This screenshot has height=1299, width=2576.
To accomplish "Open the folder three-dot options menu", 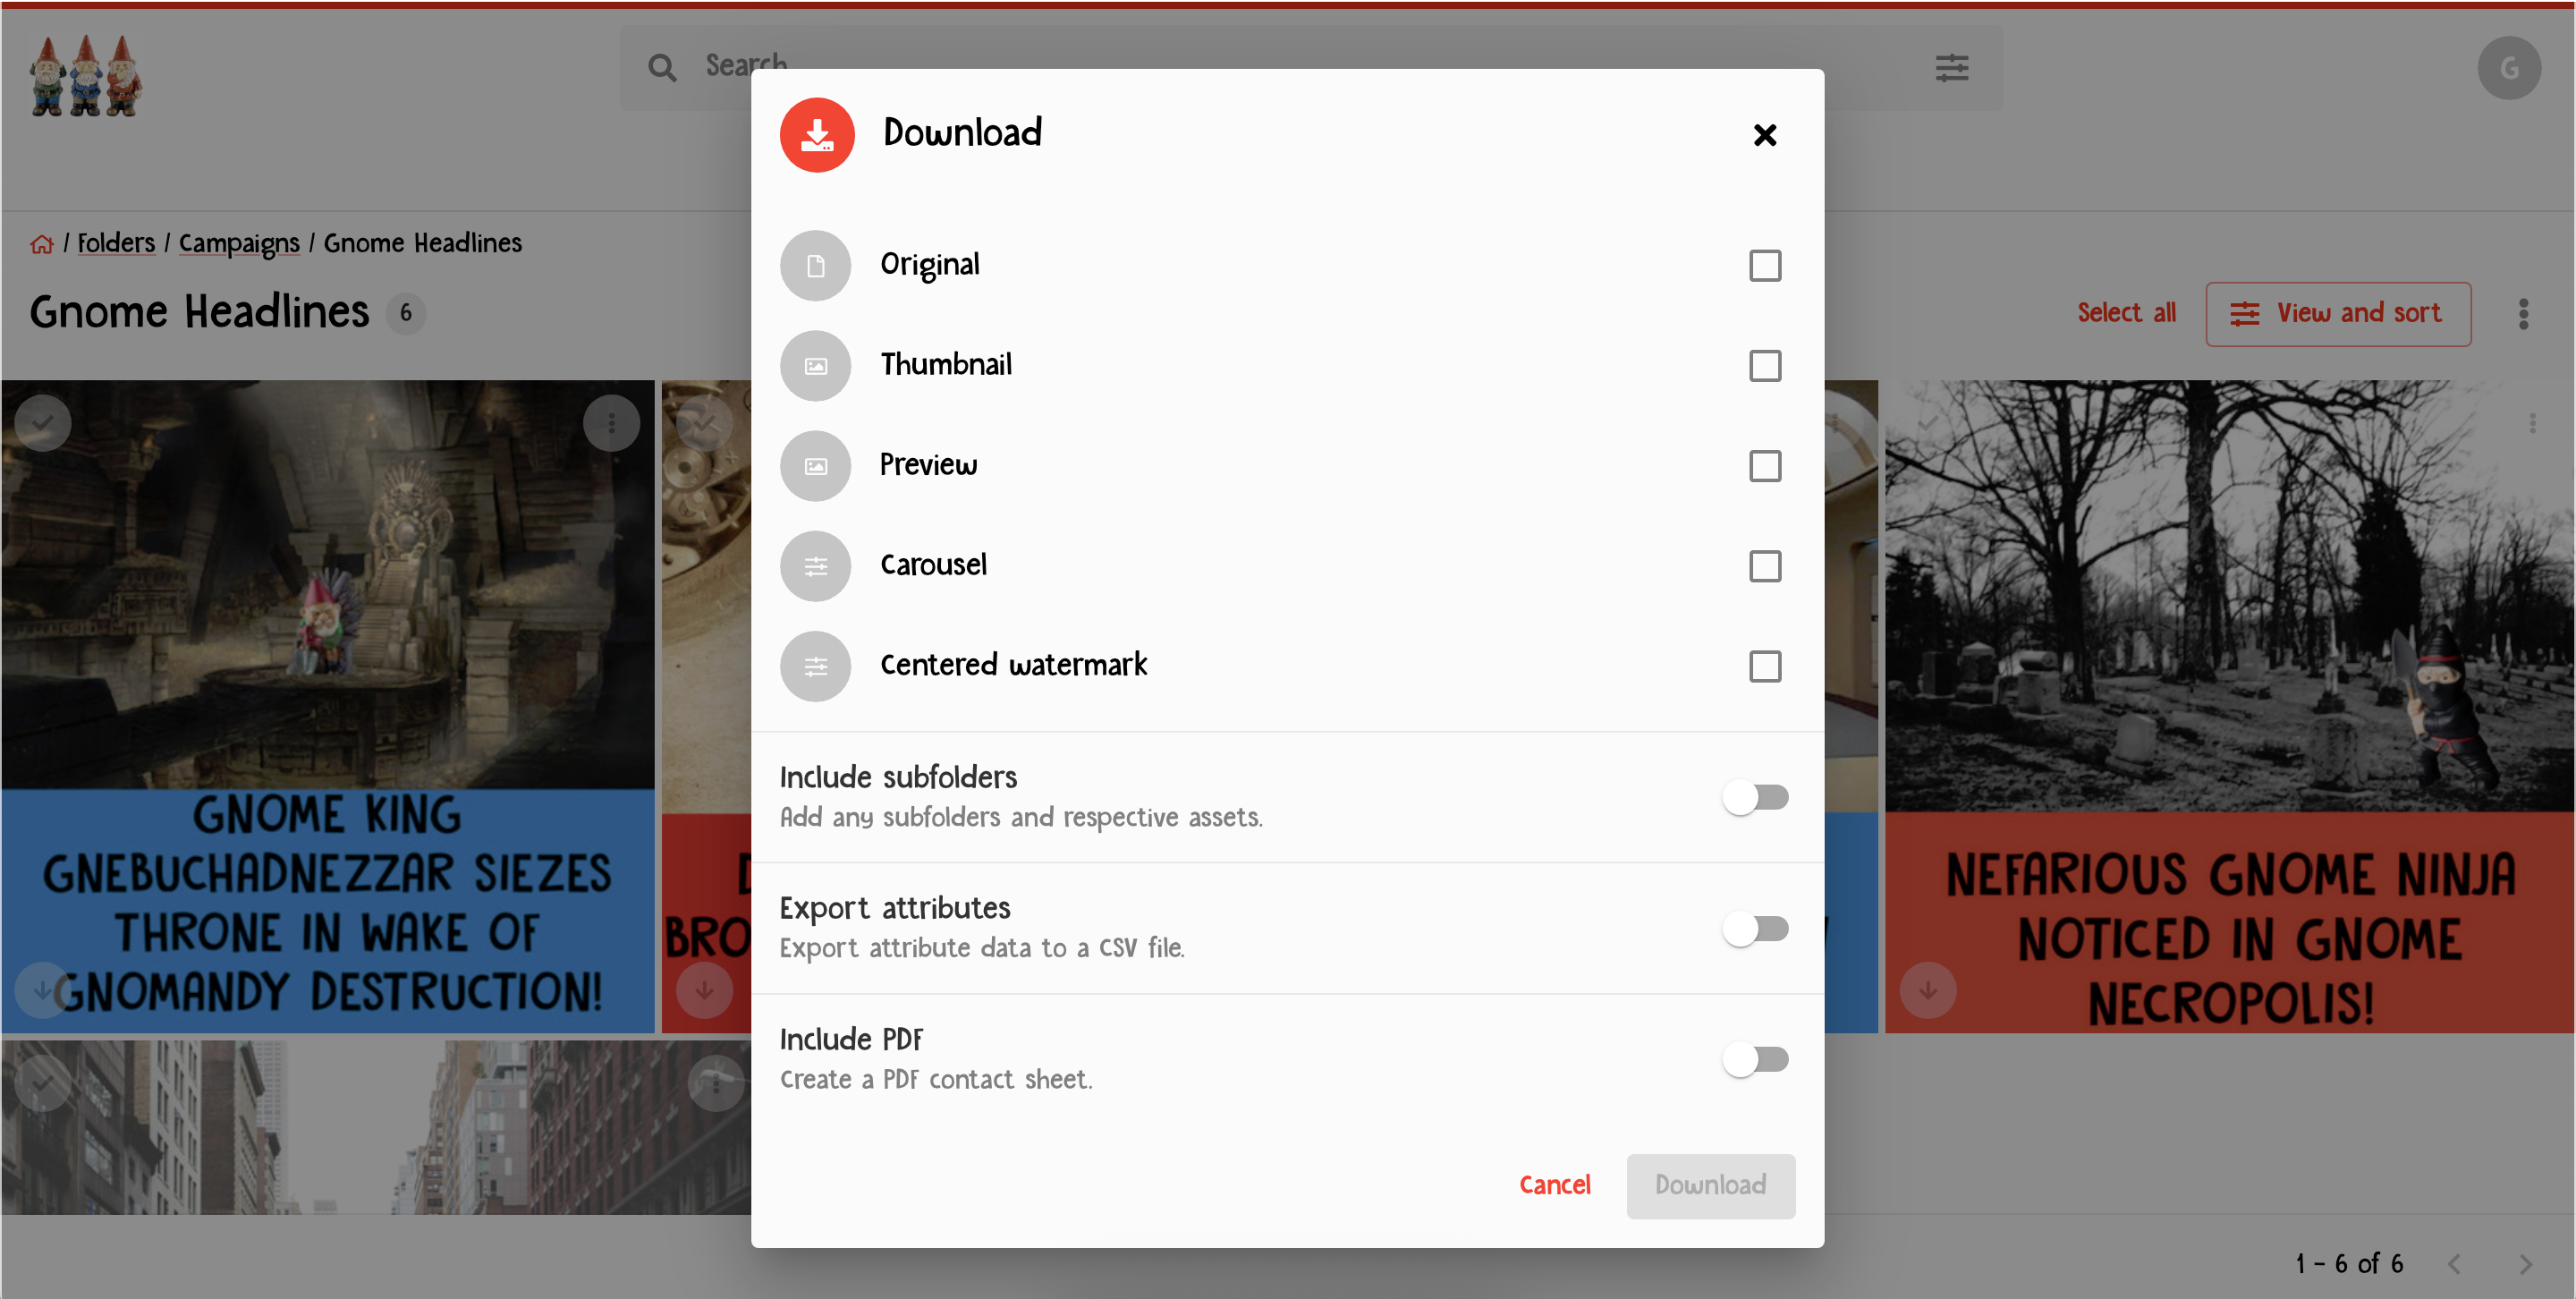I will click(x=2523, y=314).
